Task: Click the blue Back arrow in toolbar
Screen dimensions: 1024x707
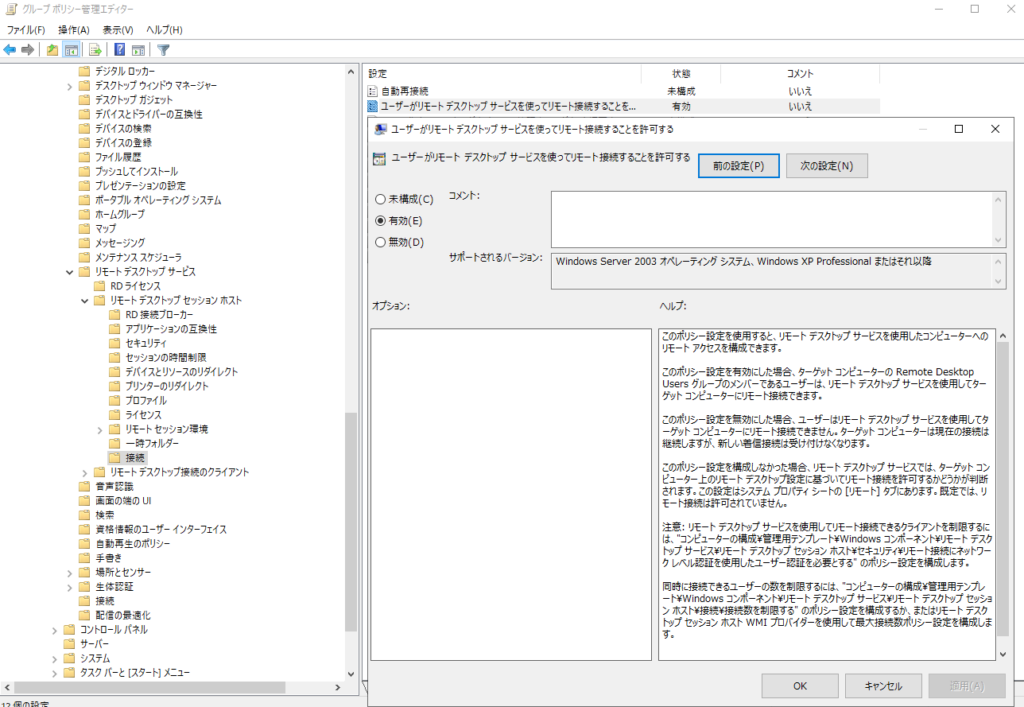Action: (10, 50)
